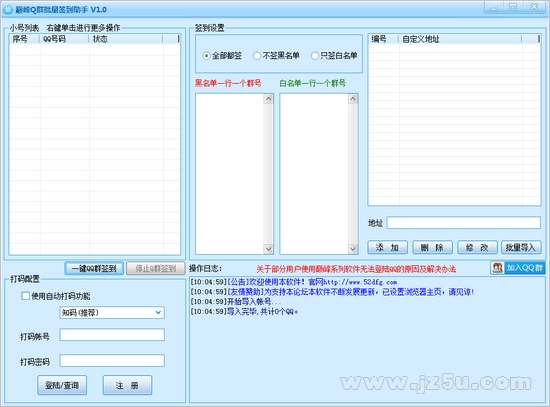The width and height of the screenshot is (550, 407).
Task: Click the 一键QQ群签到 button
Action: click(94, 269)
